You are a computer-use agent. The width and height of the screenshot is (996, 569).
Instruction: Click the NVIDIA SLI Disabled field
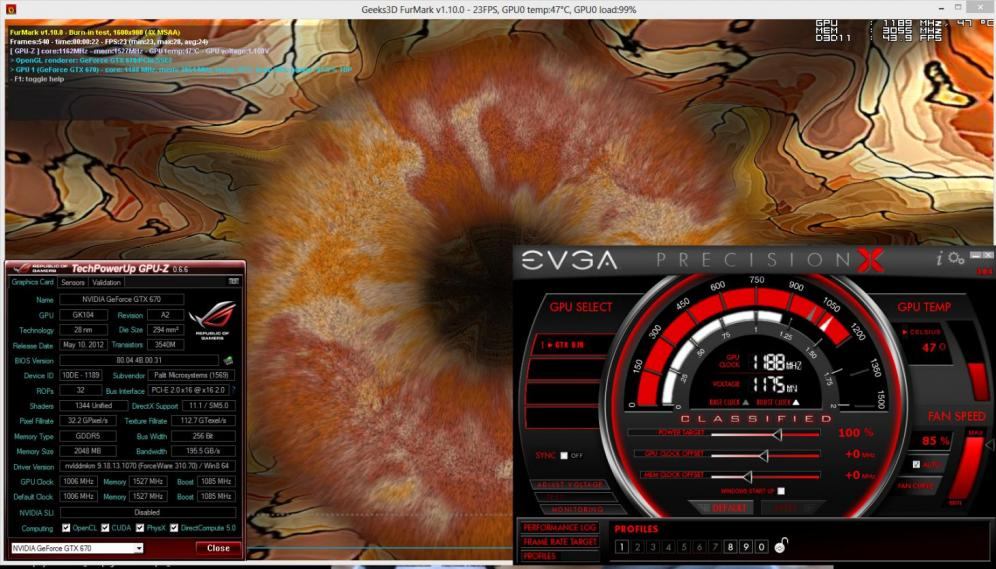coord(147,512)
